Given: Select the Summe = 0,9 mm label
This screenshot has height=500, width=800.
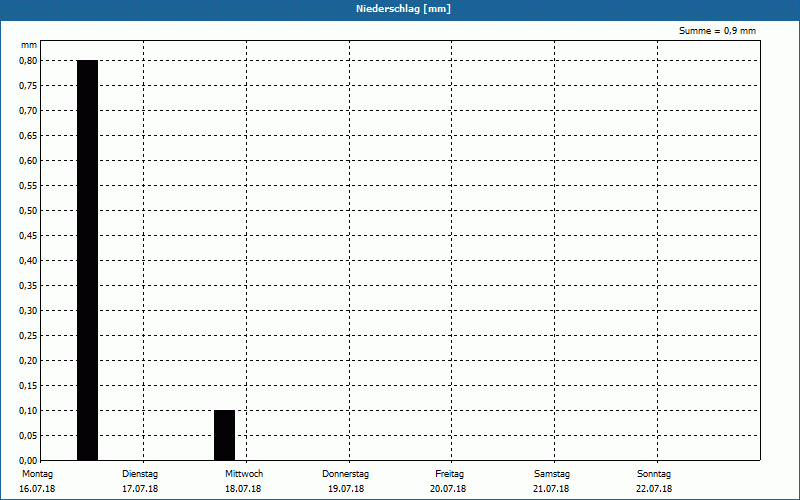Looking at the screenshot, I should coord(717,31).
